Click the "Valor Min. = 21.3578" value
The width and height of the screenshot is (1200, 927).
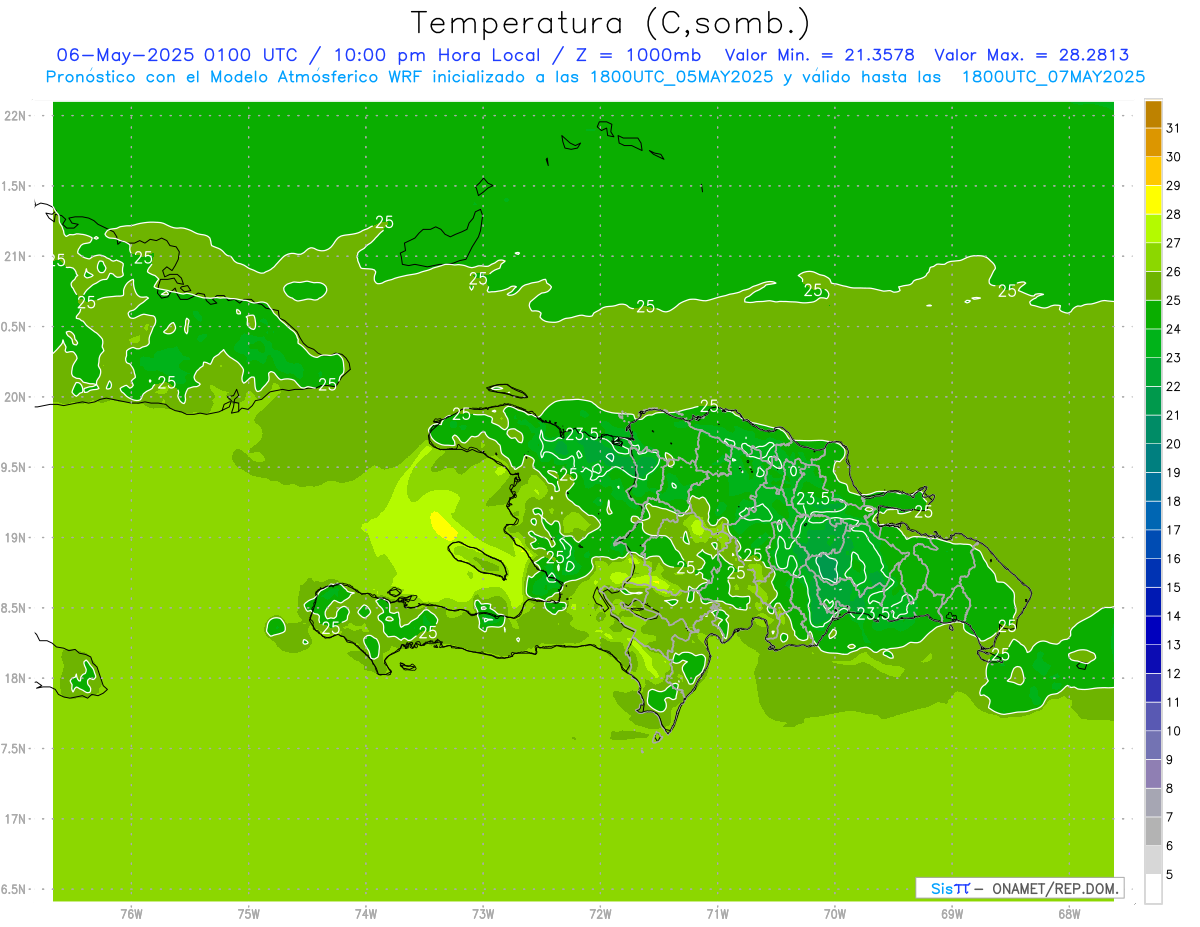(820, 55)
